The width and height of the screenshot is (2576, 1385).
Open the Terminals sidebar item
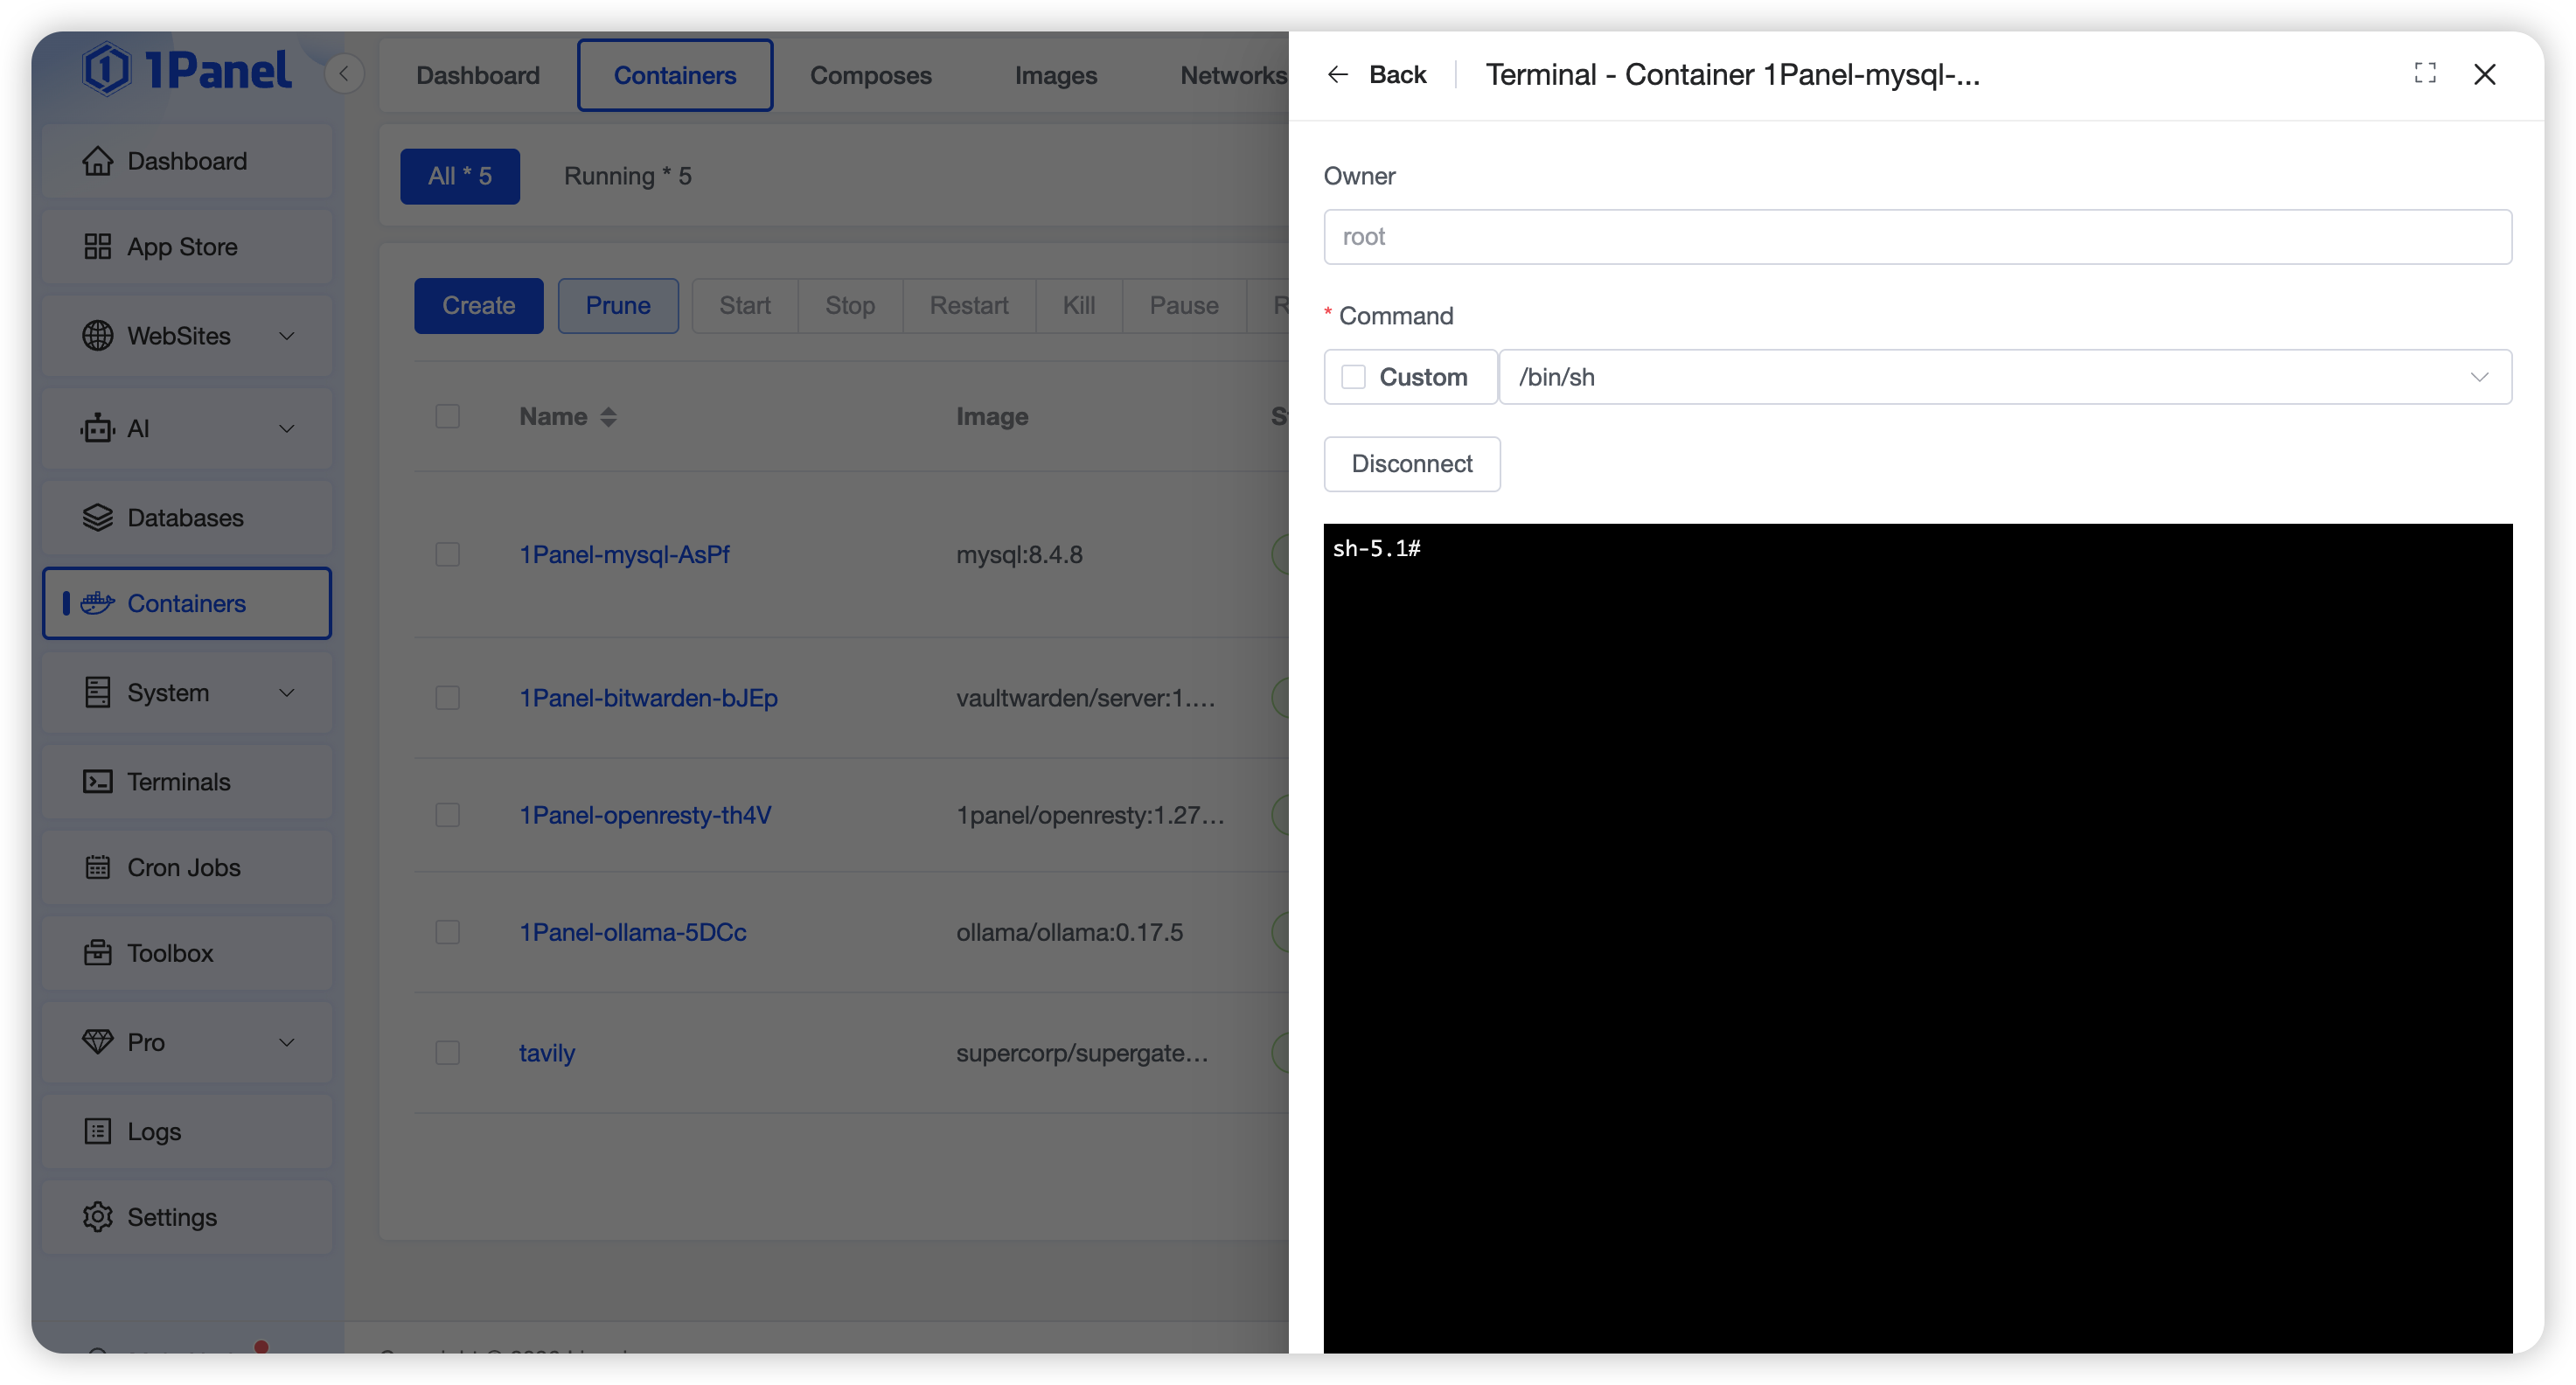[179, 782]
